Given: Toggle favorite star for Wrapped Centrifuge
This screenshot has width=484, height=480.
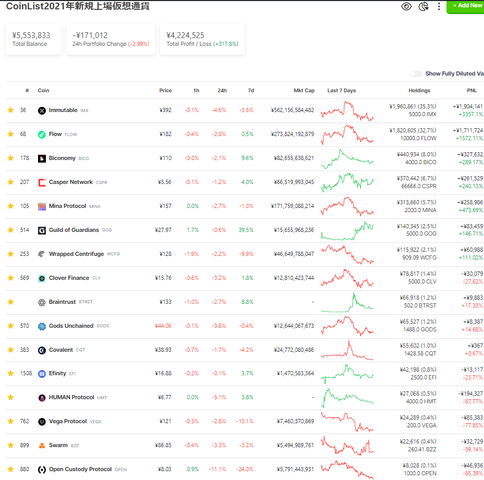Looking at the screenshot, I should [11, 254].
